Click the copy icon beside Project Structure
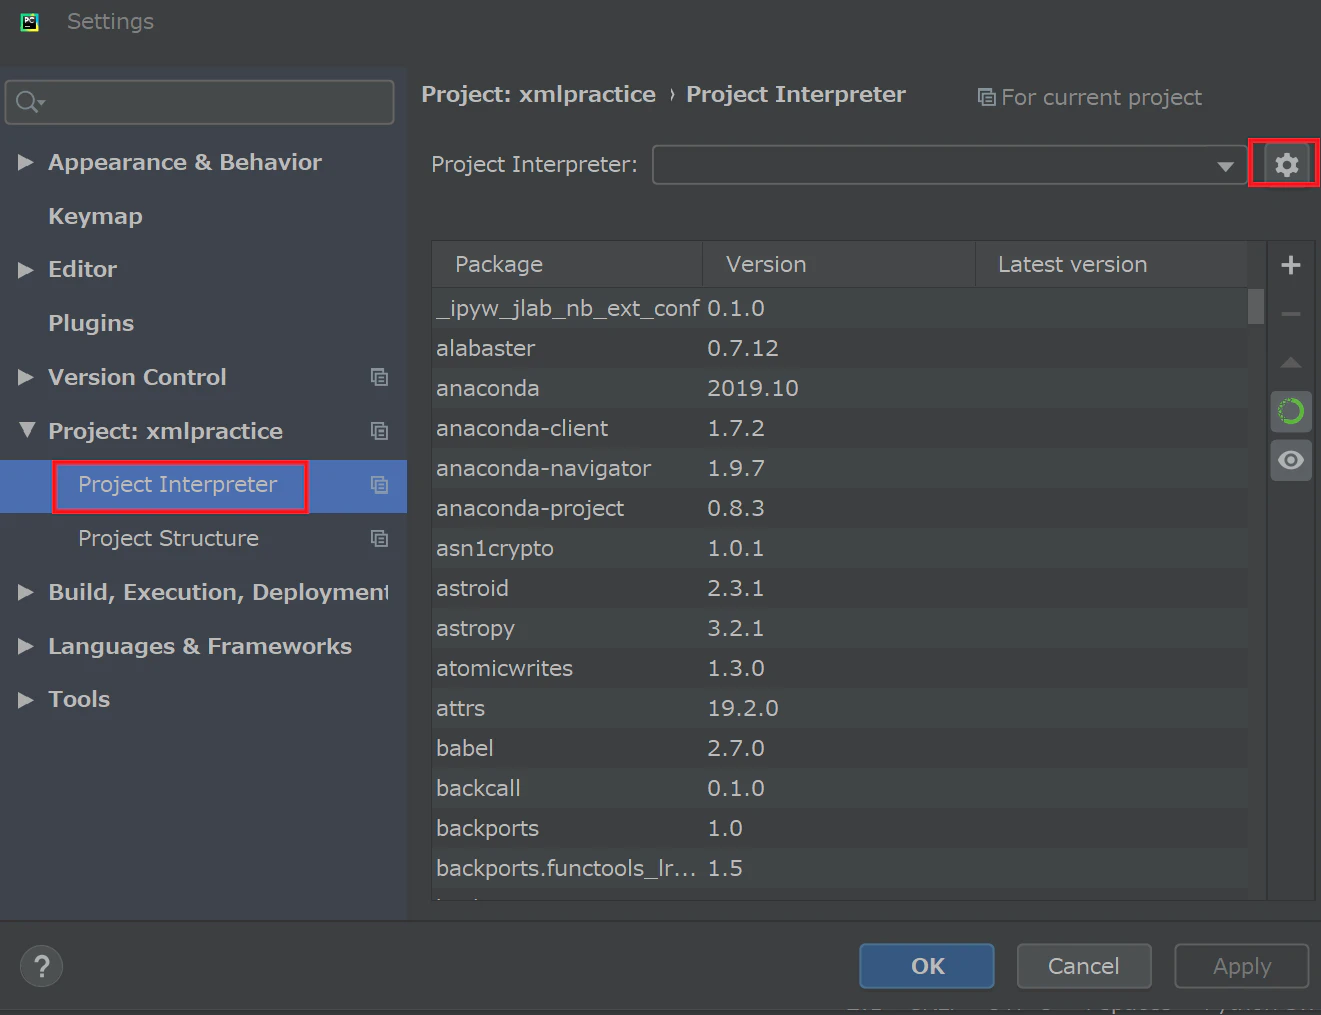The height and width of the screenshot is (1015, 1321). (x=379, y=539)
